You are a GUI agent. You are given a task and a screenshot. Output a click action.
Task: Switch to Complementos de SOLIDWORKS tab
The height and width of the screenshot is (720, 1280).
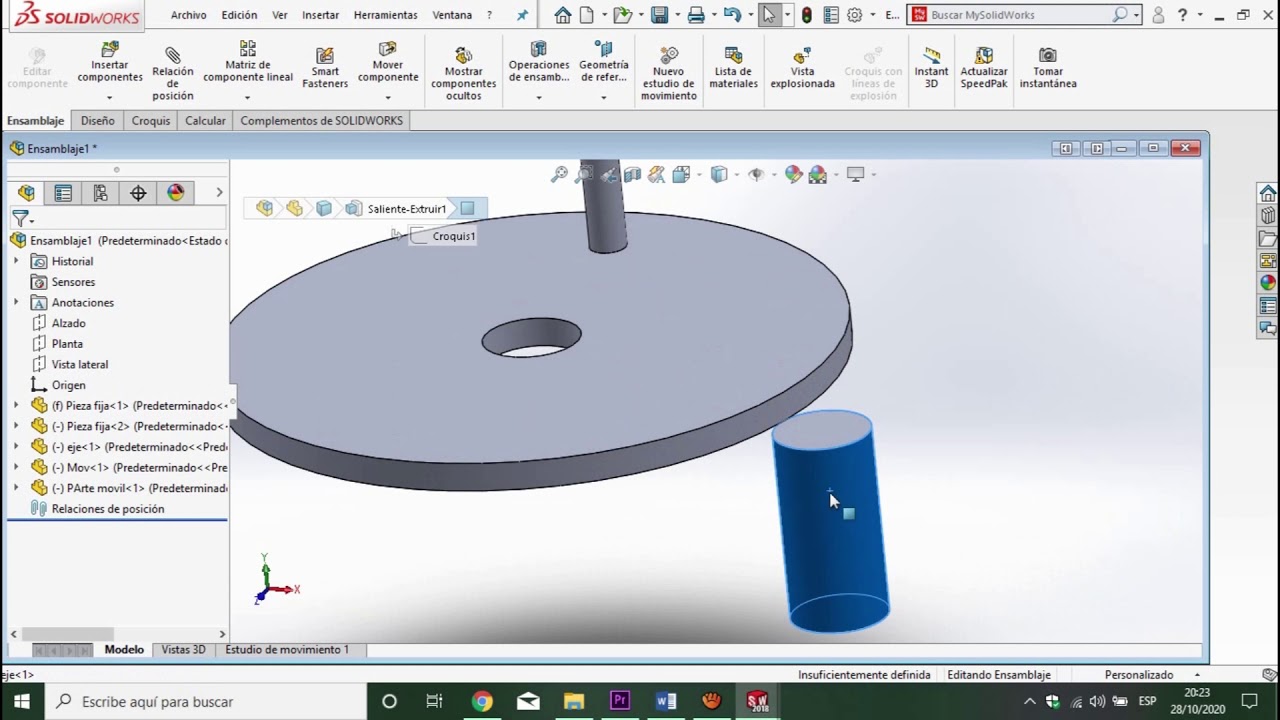click(321, 120)
